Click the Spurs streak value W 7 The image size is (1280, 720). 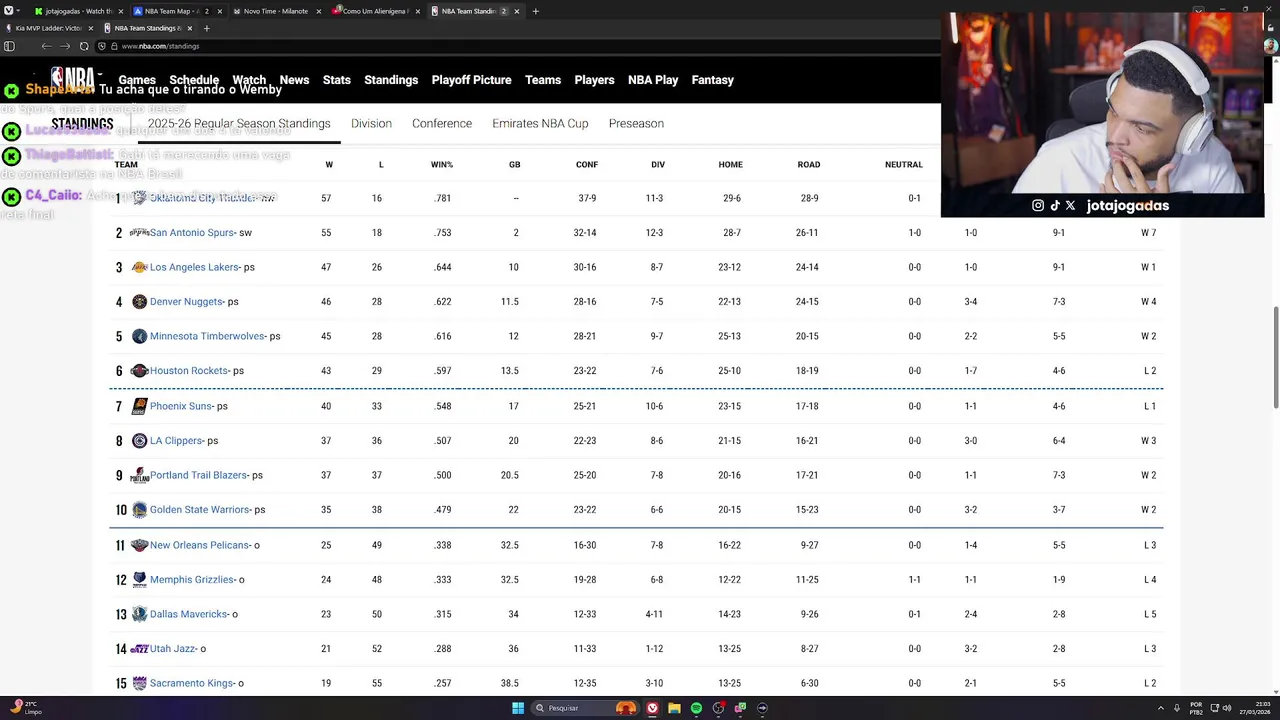click(x=1149, y=233)
